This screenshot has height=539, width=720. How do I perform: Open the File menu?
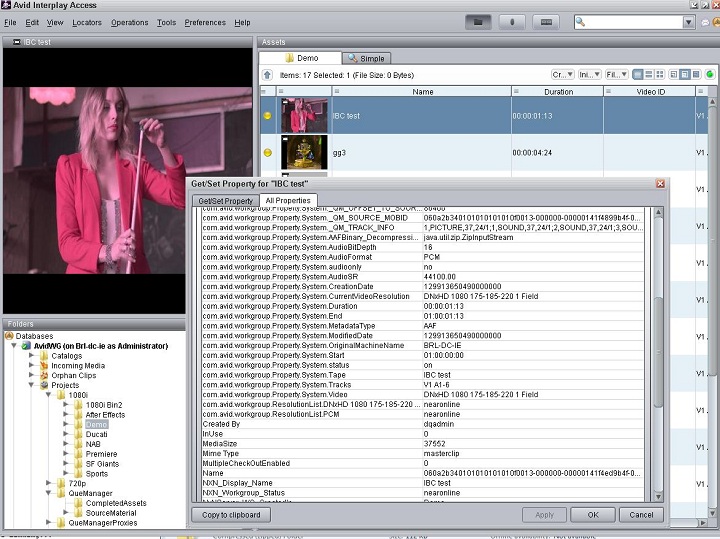point(10,22)
